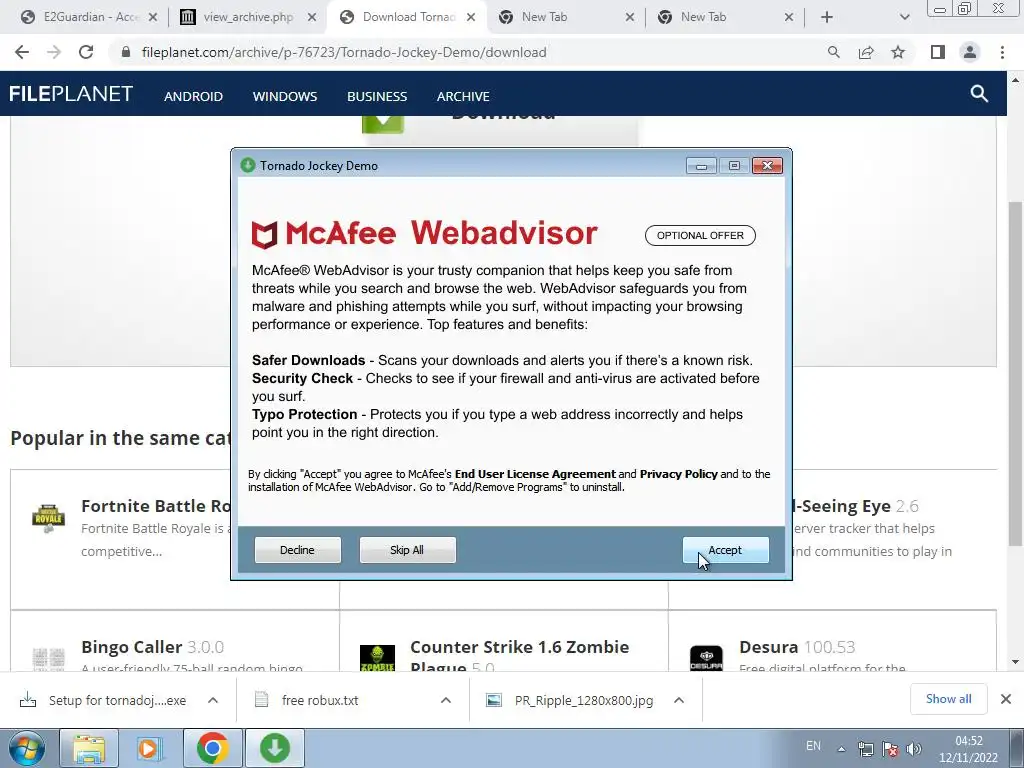Close the last New Tab

(x=789, y=17)
